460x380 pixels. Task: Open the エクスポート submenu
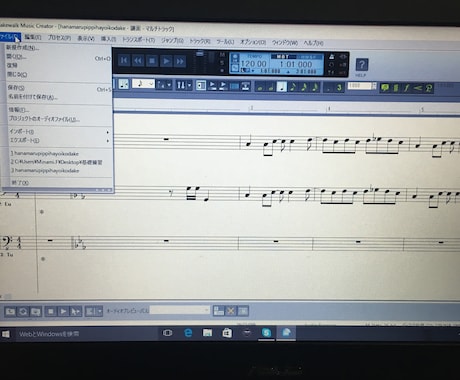[x=59, y=140]
